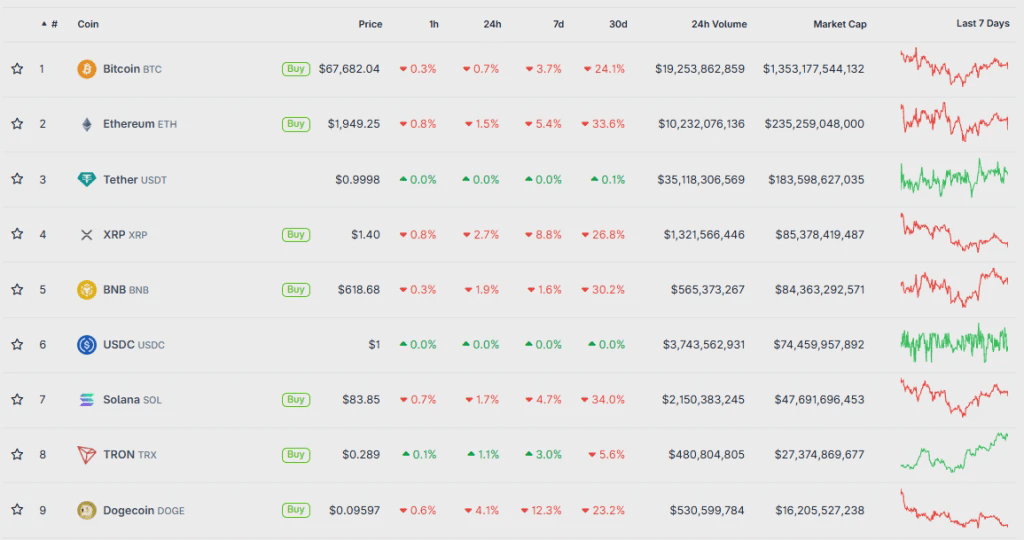Add Dogecoin to watchlist via star
This screenshot has width=1024, height=540.
click(17, 510)
